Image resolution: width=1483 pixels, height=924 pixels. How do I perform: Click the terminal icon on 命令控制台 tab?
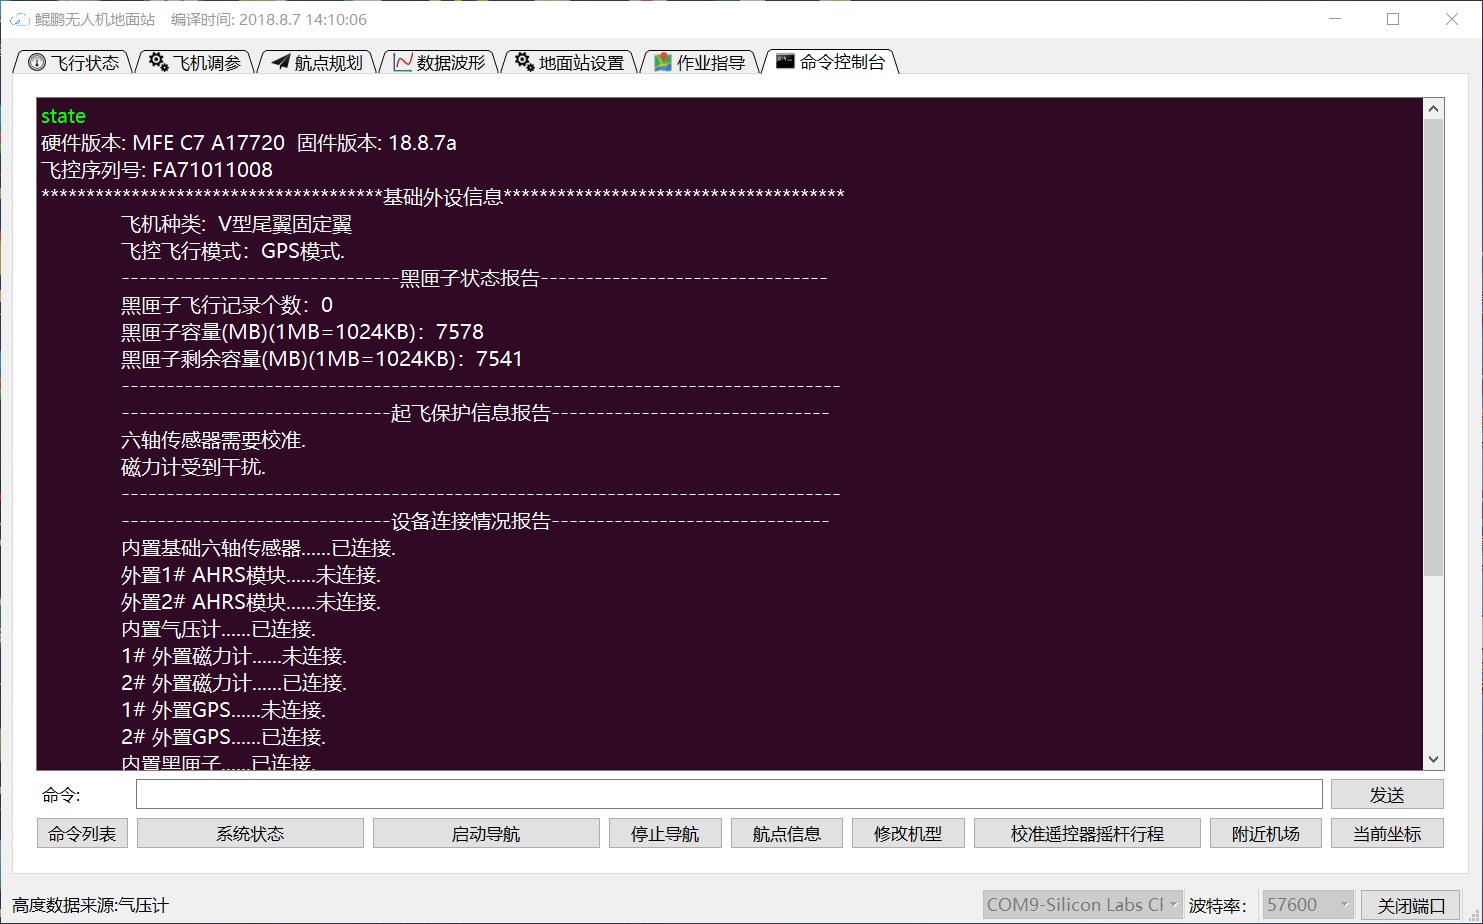(785, 61)
